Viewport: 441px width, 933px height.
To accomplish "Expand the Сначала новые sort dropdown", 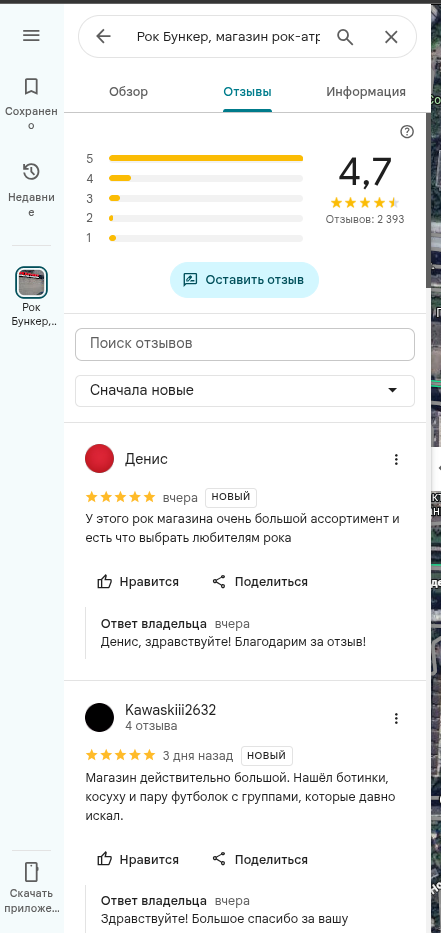I will (245, 390).
